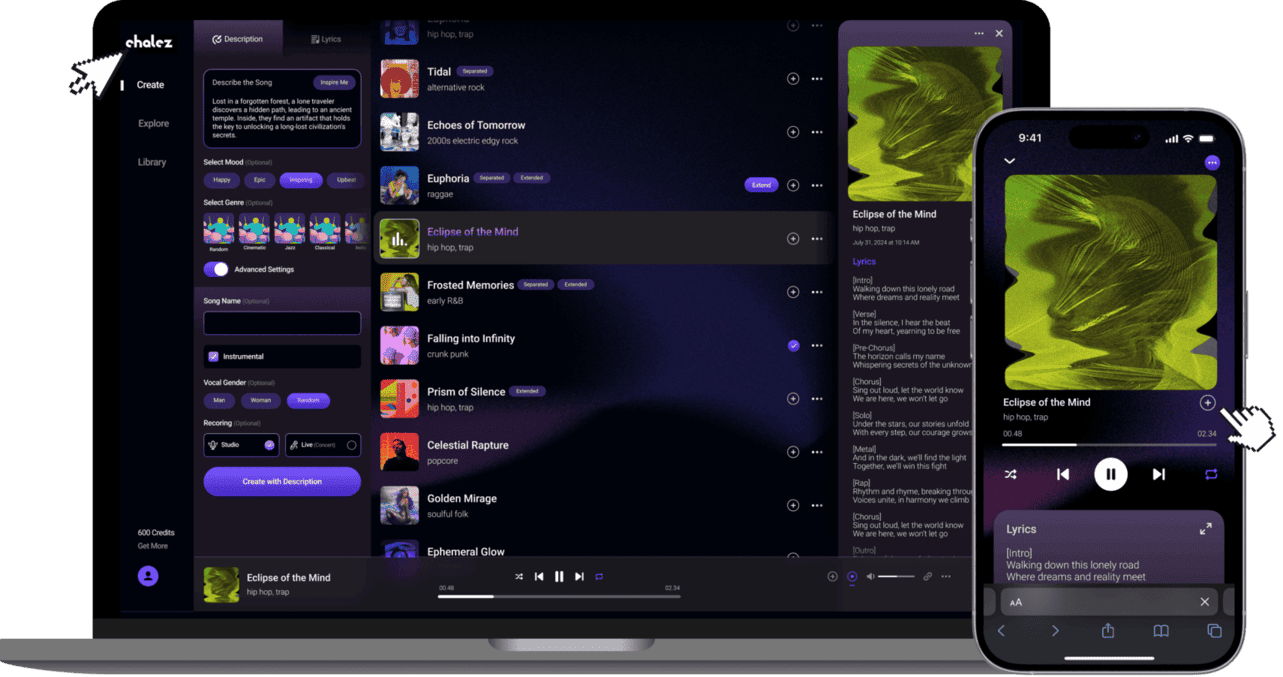Tap forward arrow in phone browser bar
Image resolution: width=1283 pixels, height=677 pixels.
click(1055, 631)
